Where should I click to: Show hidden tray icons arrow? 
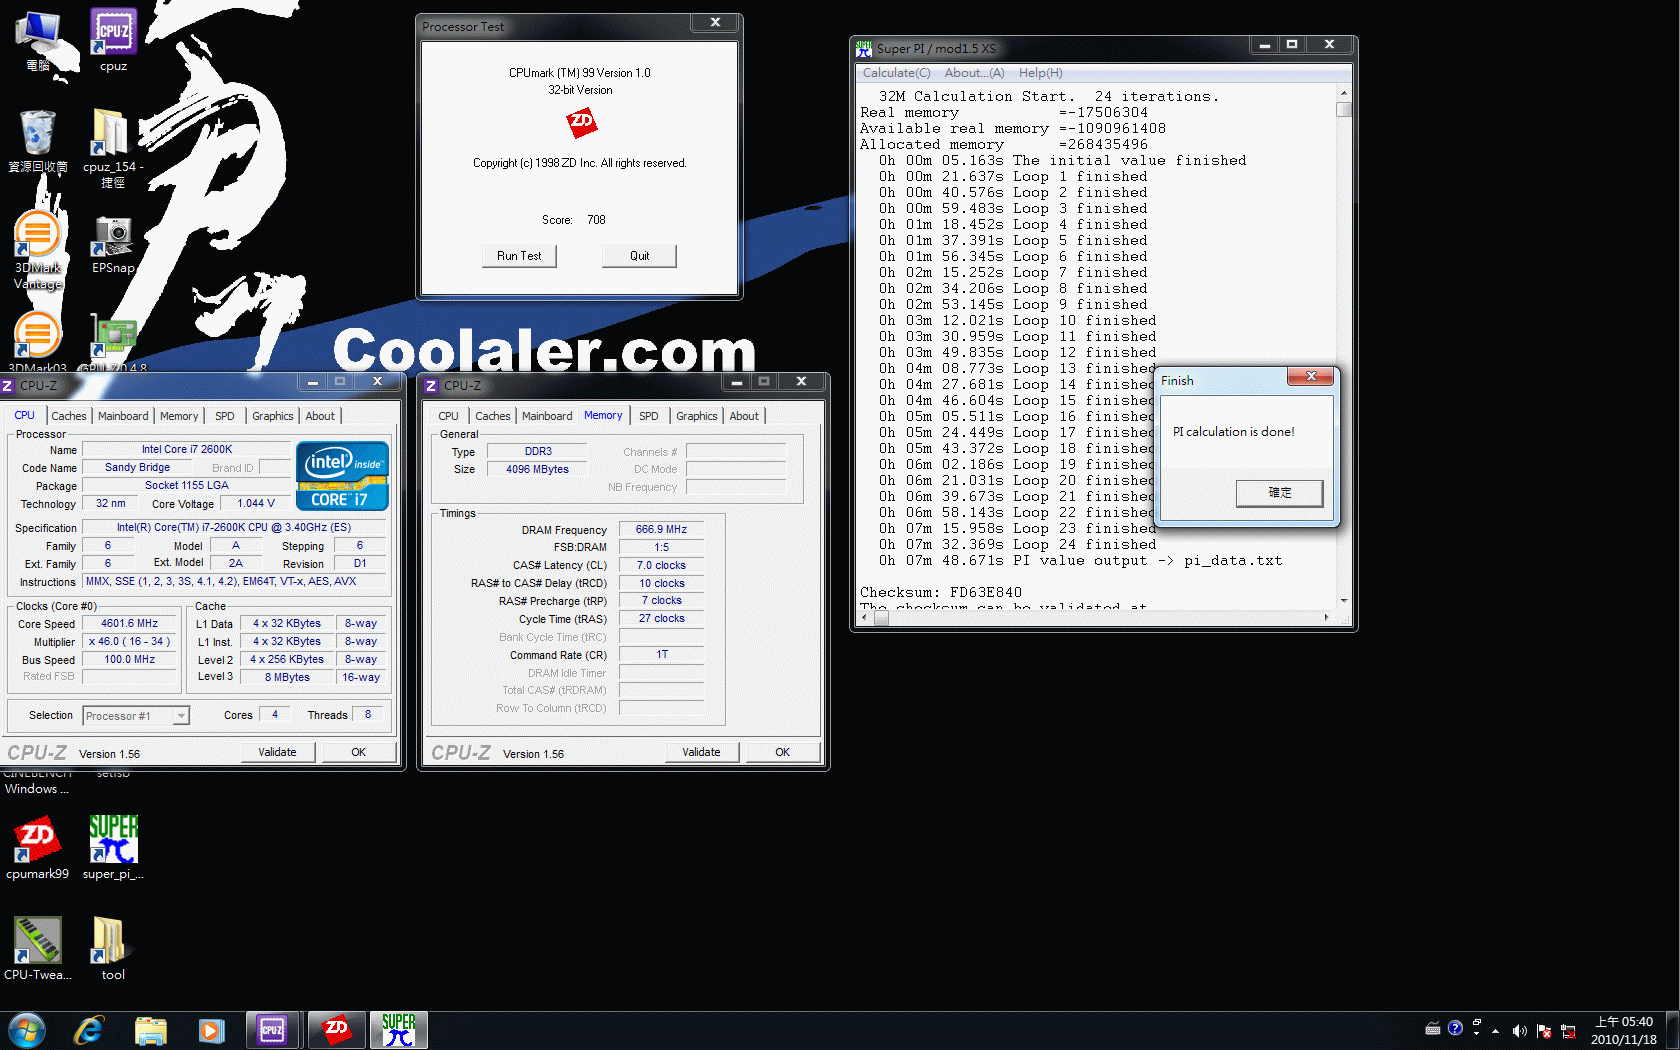(1495, 1030)
